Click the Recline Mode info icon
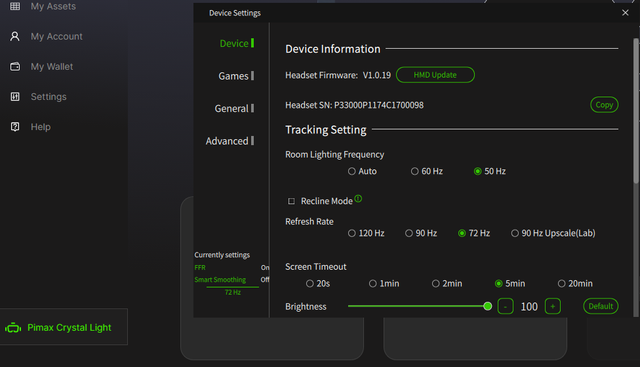This screenshot has width=640, height=367. tap(358, 198)
